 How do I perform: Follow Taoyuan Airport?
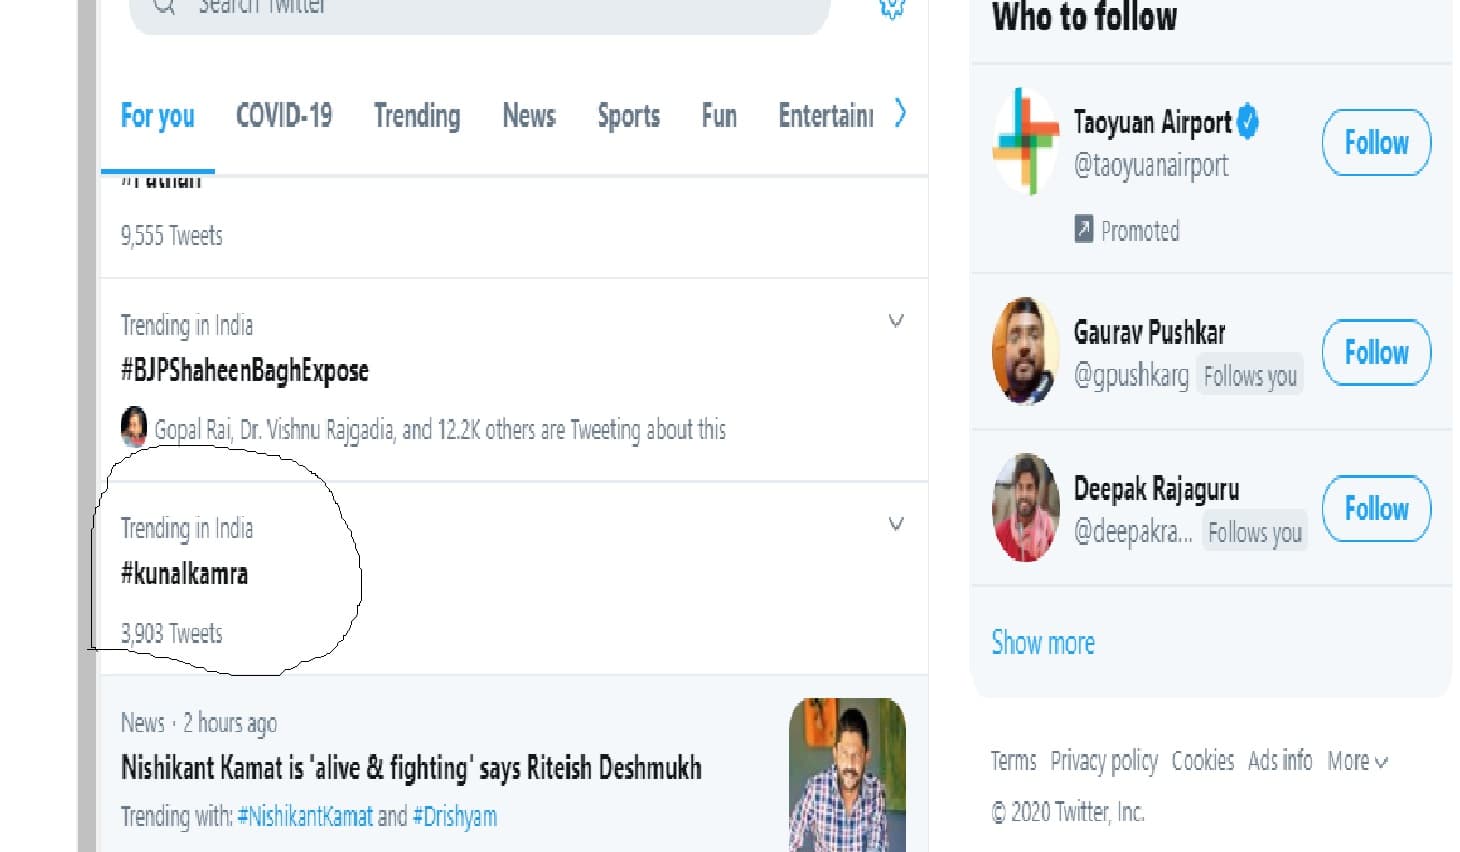coord(1376,143)
